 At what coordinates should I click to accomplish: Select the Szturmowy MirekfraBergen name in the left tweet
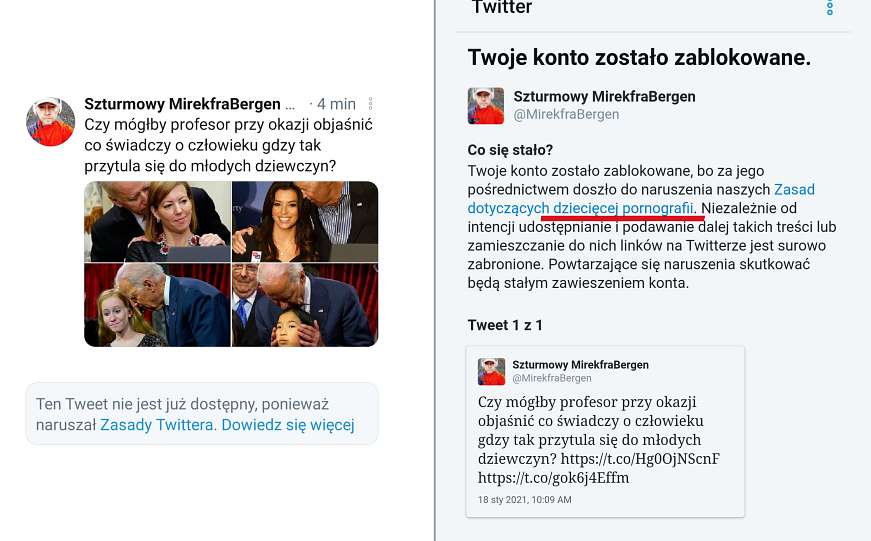(182, 104)
